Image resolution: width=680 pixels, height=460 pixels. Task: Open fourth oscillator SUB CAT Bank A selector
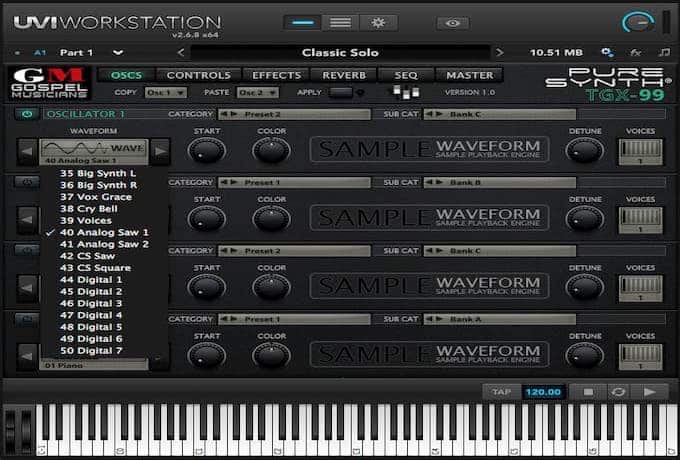tap(500, 320)
